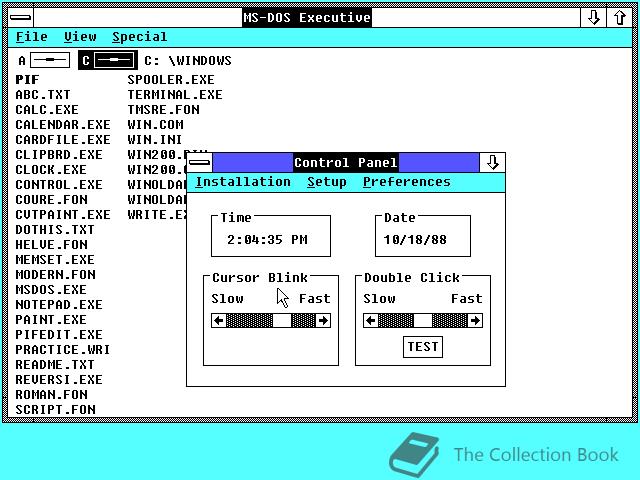
Task: Click the C:\WINDOWS path label
Action: [188, 61]
